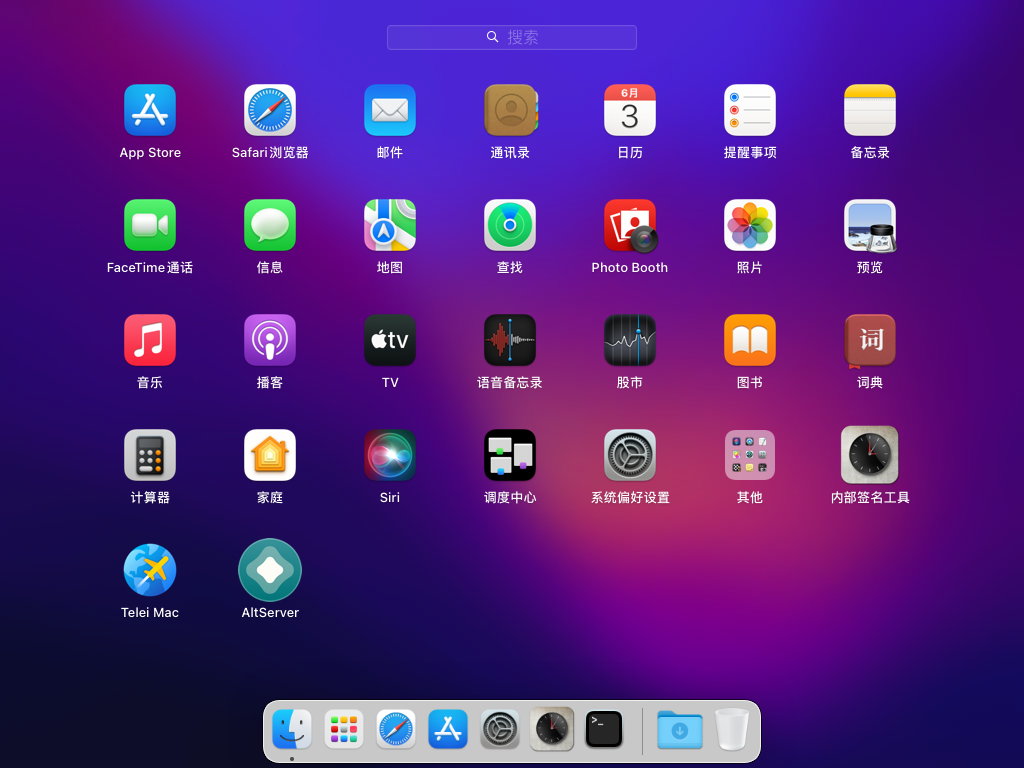Click the 搜索 search field
Viewport: 1024px width, 768px height.
tap(511, 37)
